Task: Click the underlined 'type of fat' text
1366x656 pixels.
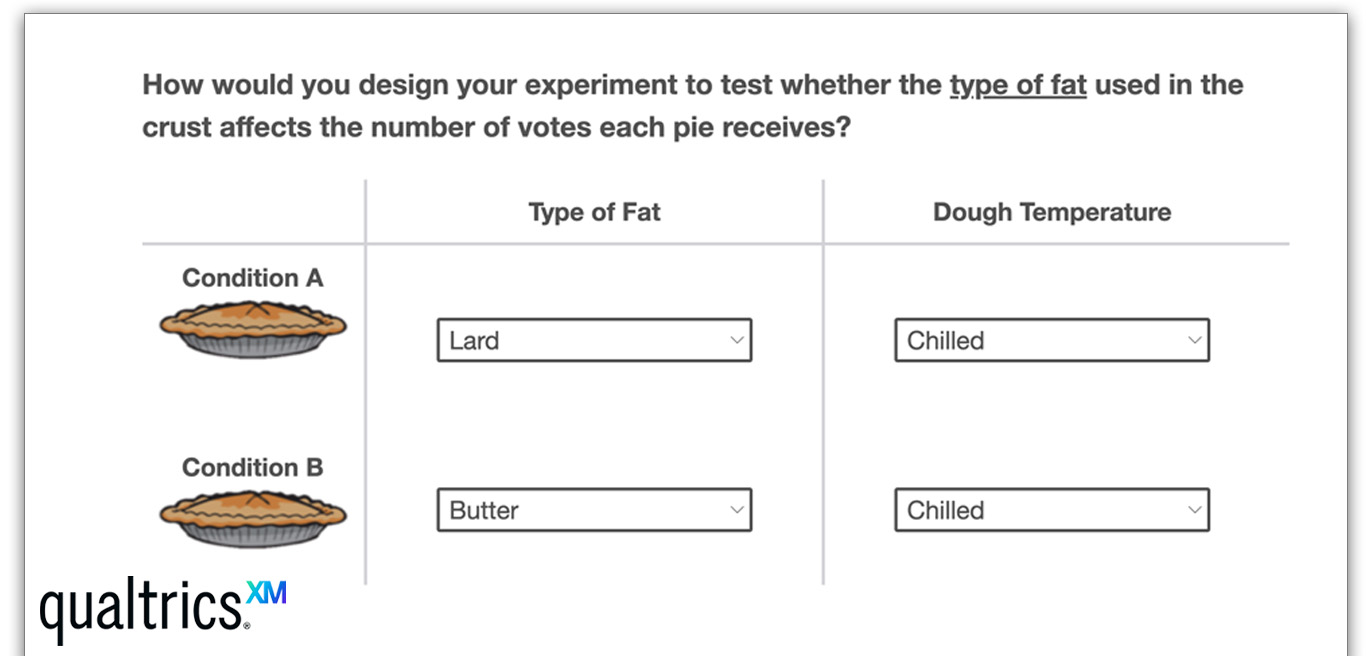Action: click(x=1018, y=85)
